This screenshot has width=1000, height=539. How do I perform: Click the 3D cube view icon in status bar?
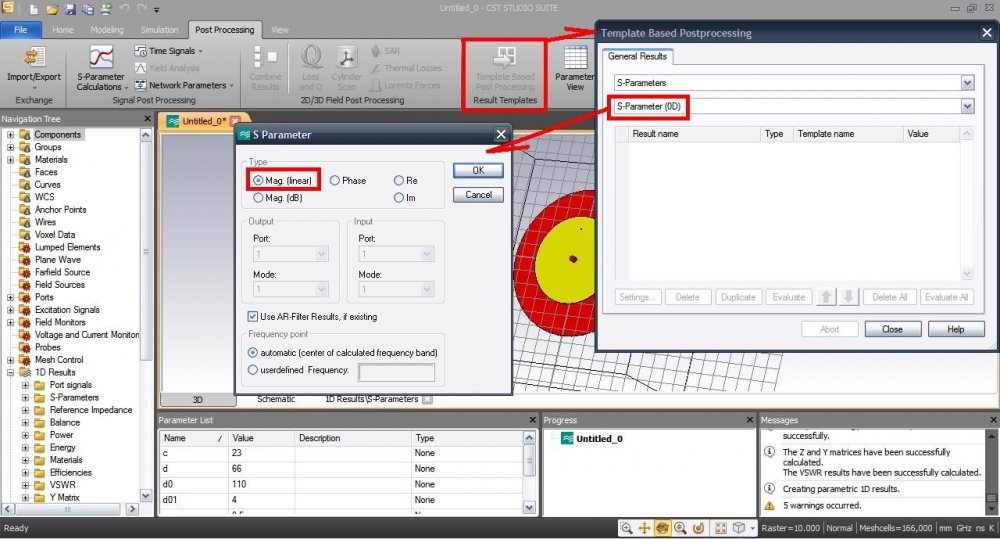click(739, 528)
